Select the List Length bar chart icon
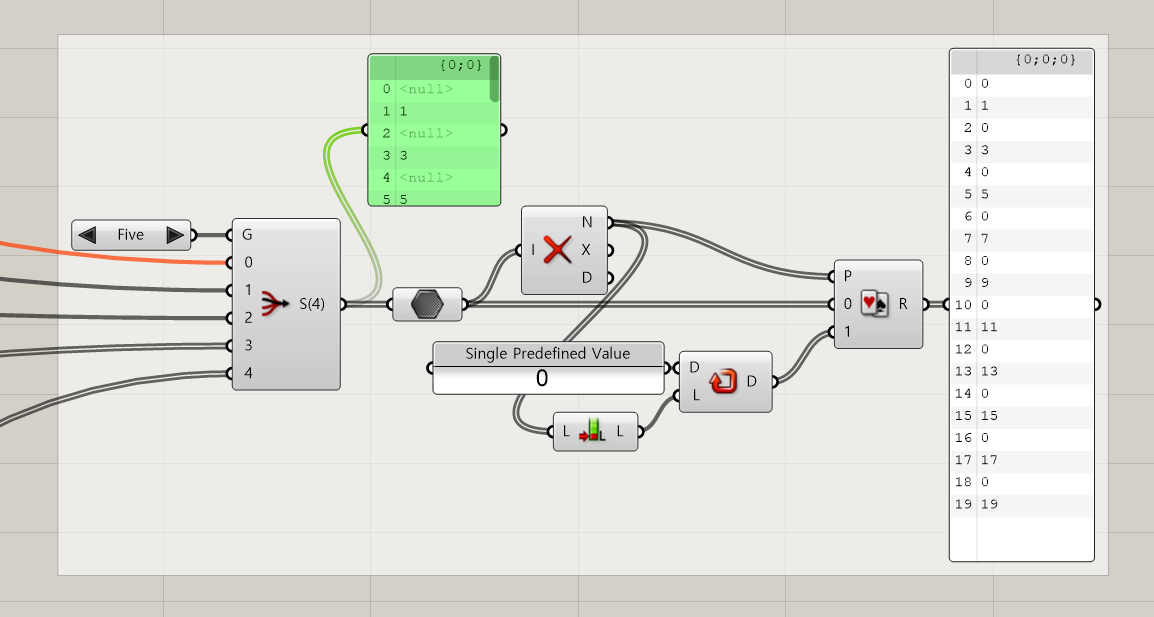 pos(592,431)
